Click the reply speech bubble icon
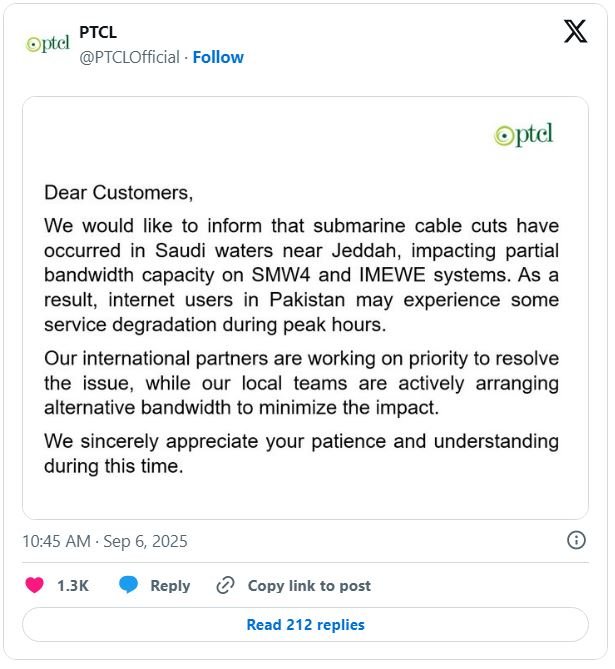This screenshot has height=669, width=615. pos(128,585)
